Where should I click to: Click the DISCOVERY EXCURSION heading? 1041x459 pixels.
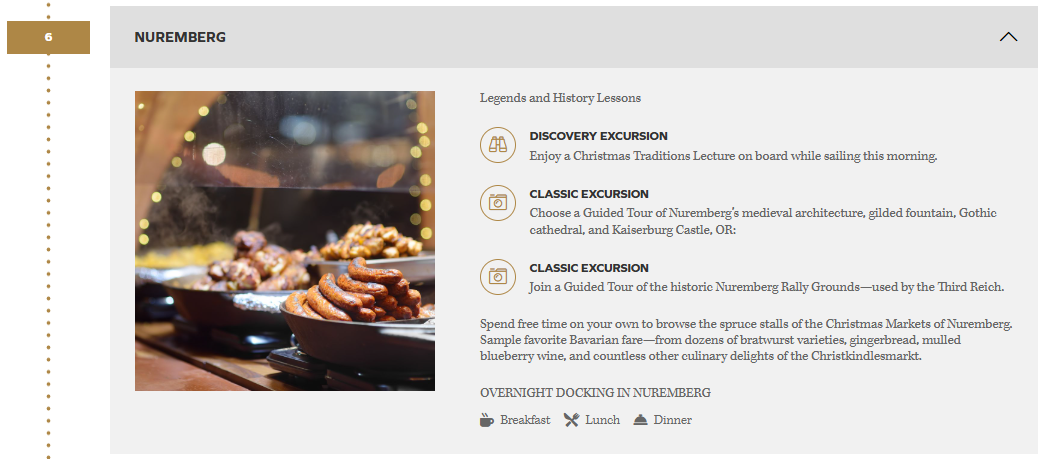coord(598,136)
